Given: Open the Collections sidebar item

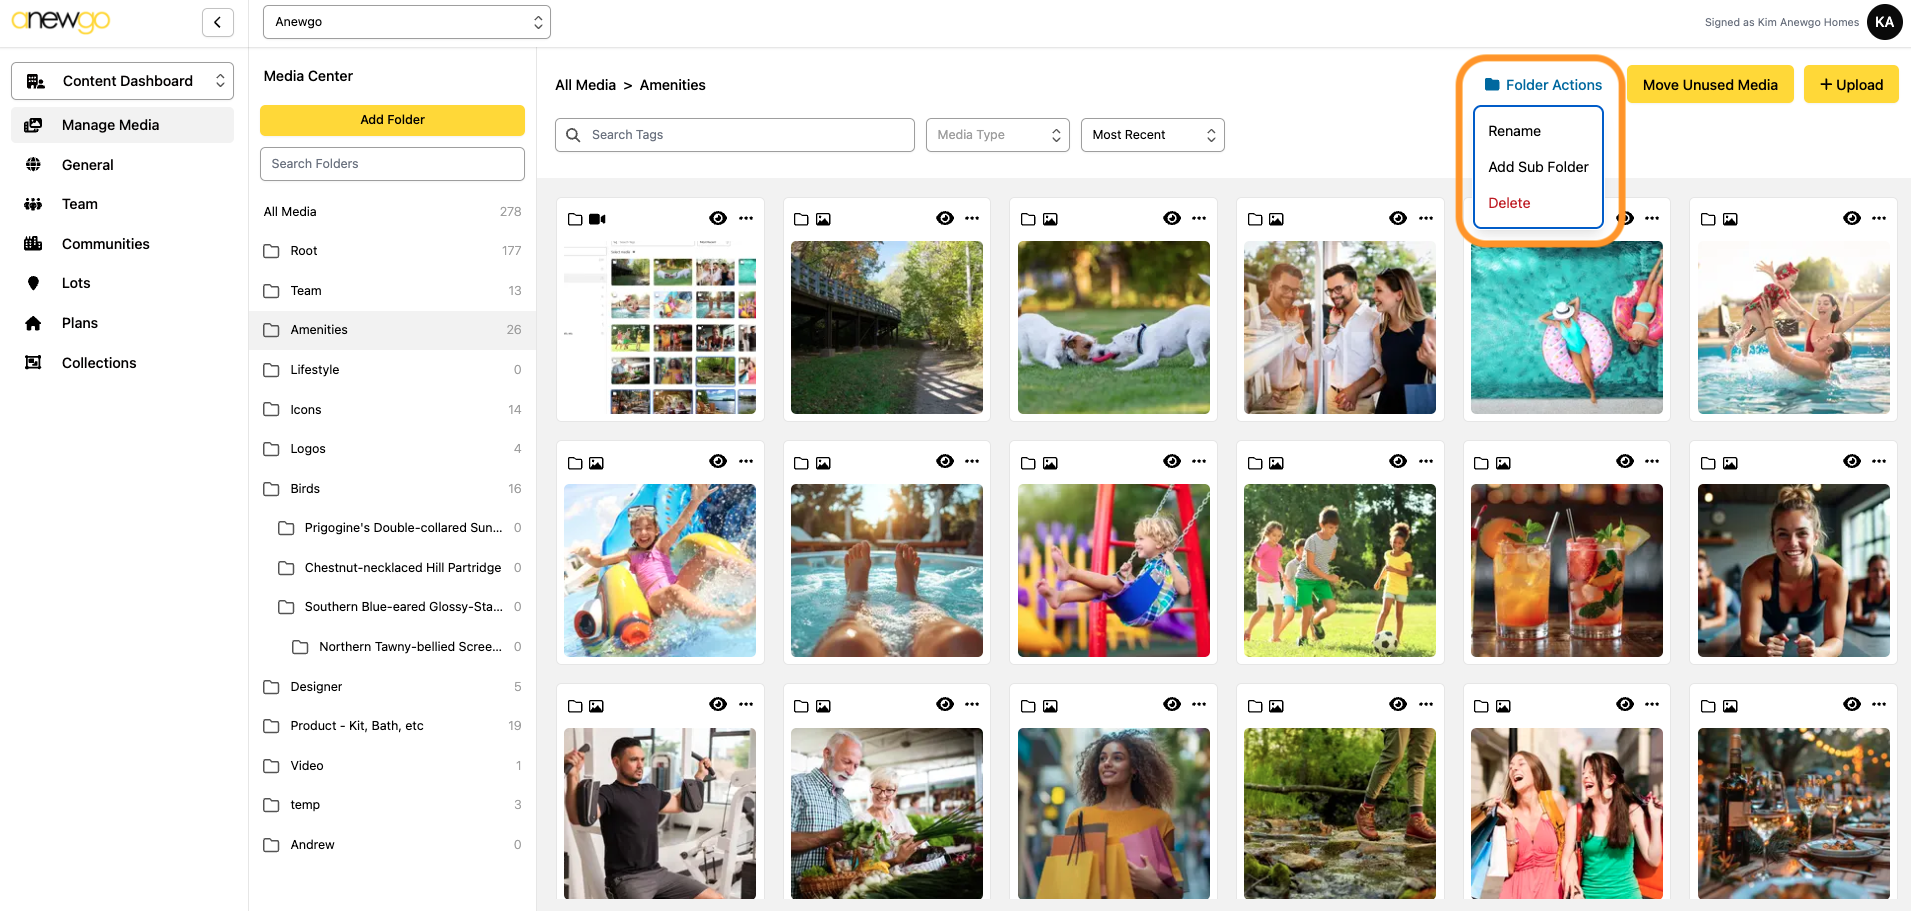Looking at the screenshot, I should pos(98,363).
